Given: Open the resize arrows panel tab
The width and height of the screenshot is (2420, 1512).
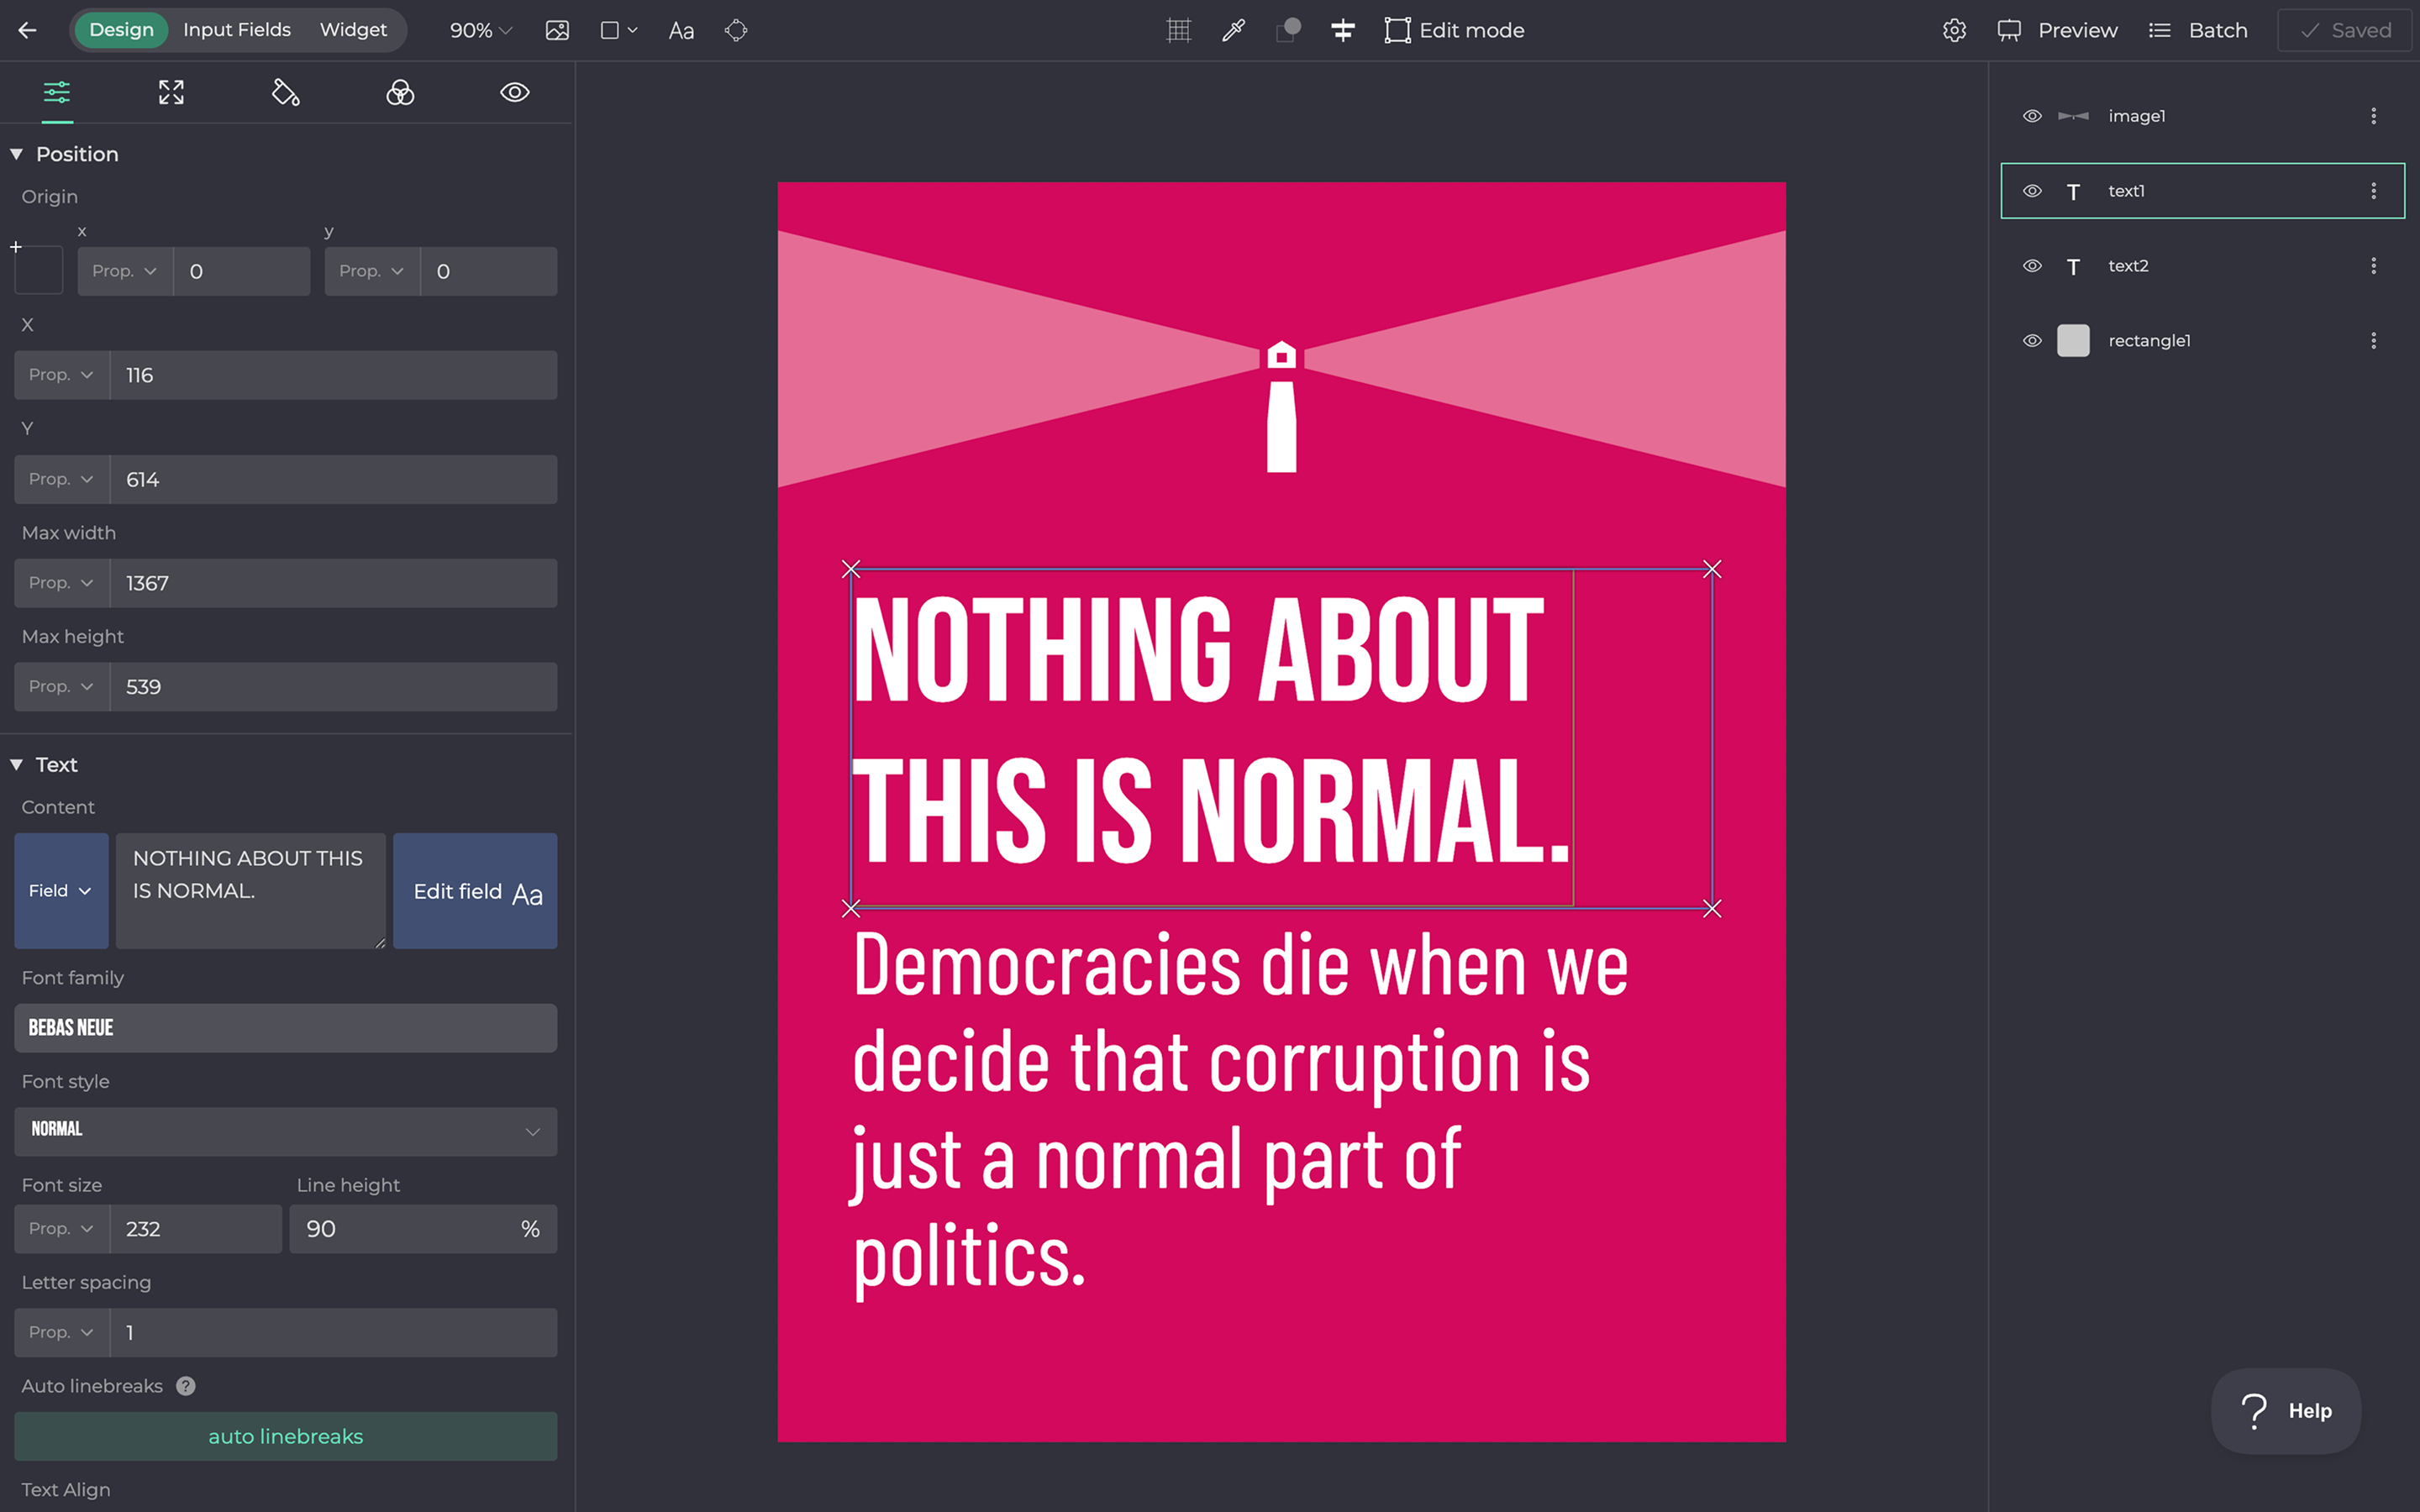Looking at the screenshot, I should tap(171, 93).
